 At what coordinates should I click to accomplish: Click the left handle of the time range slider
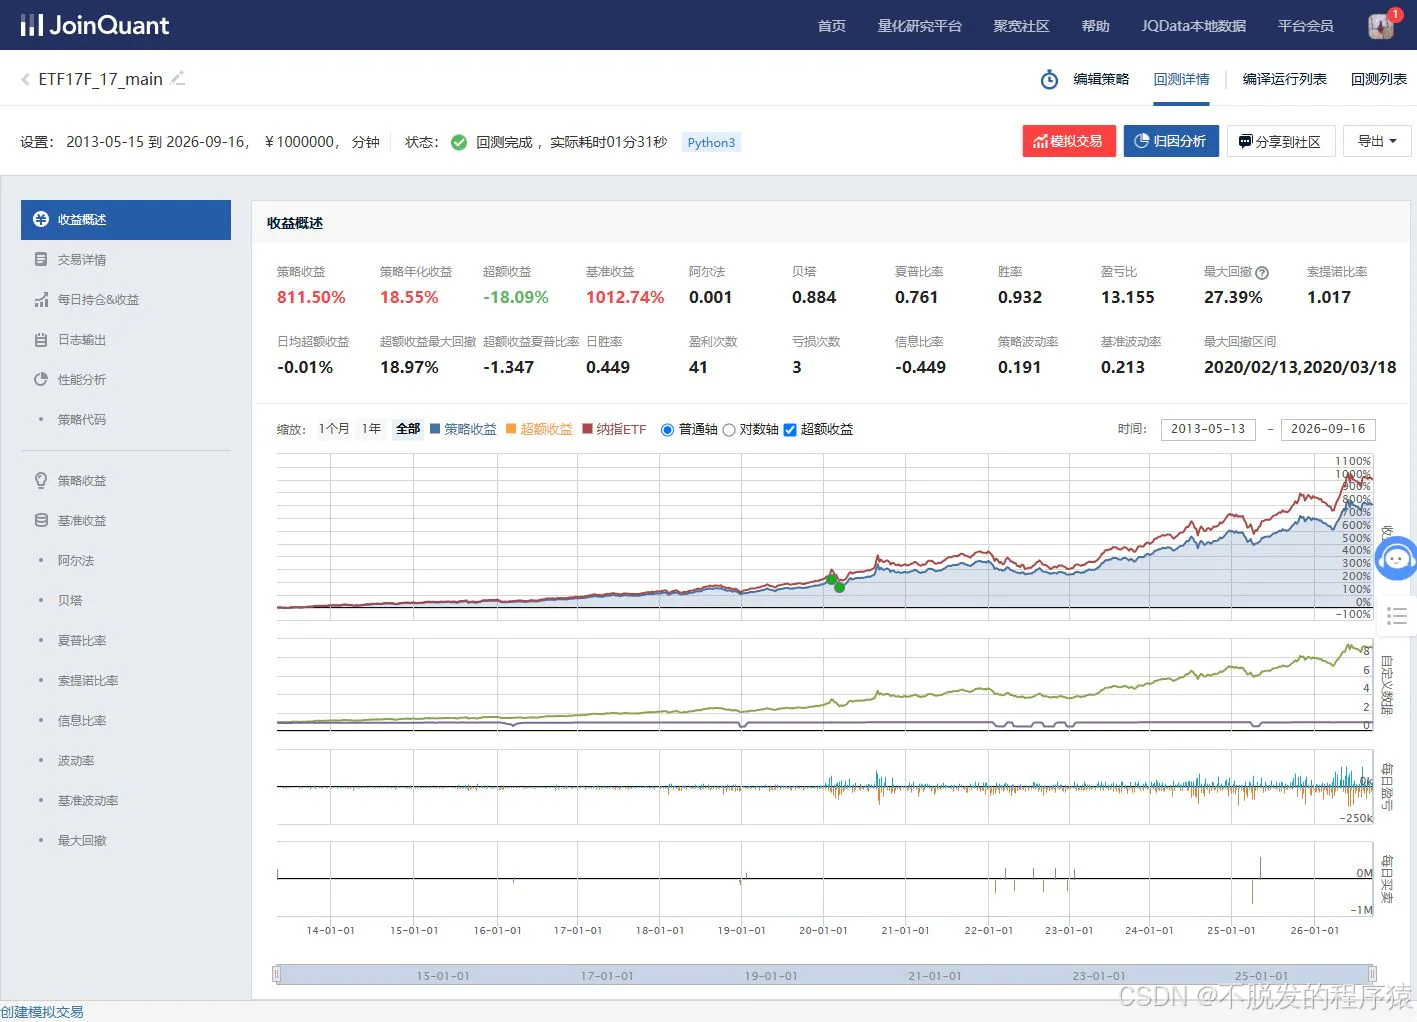click(277, 974)
